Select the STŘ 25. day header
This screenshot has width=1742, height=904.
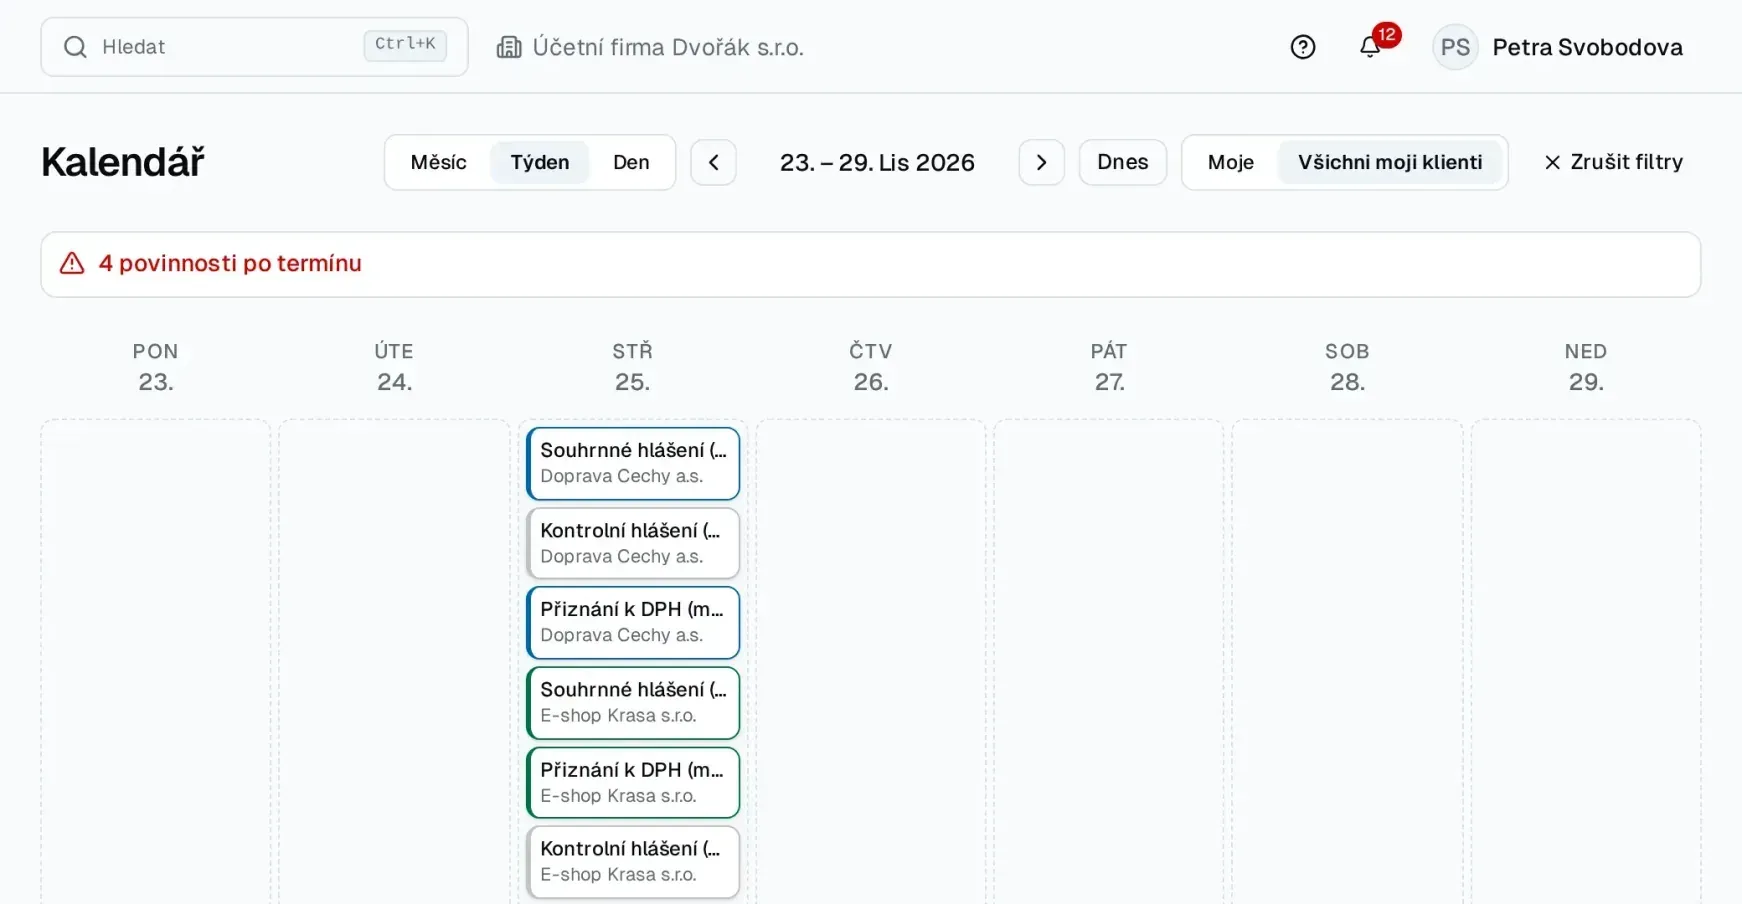click(x=632, y=366)
